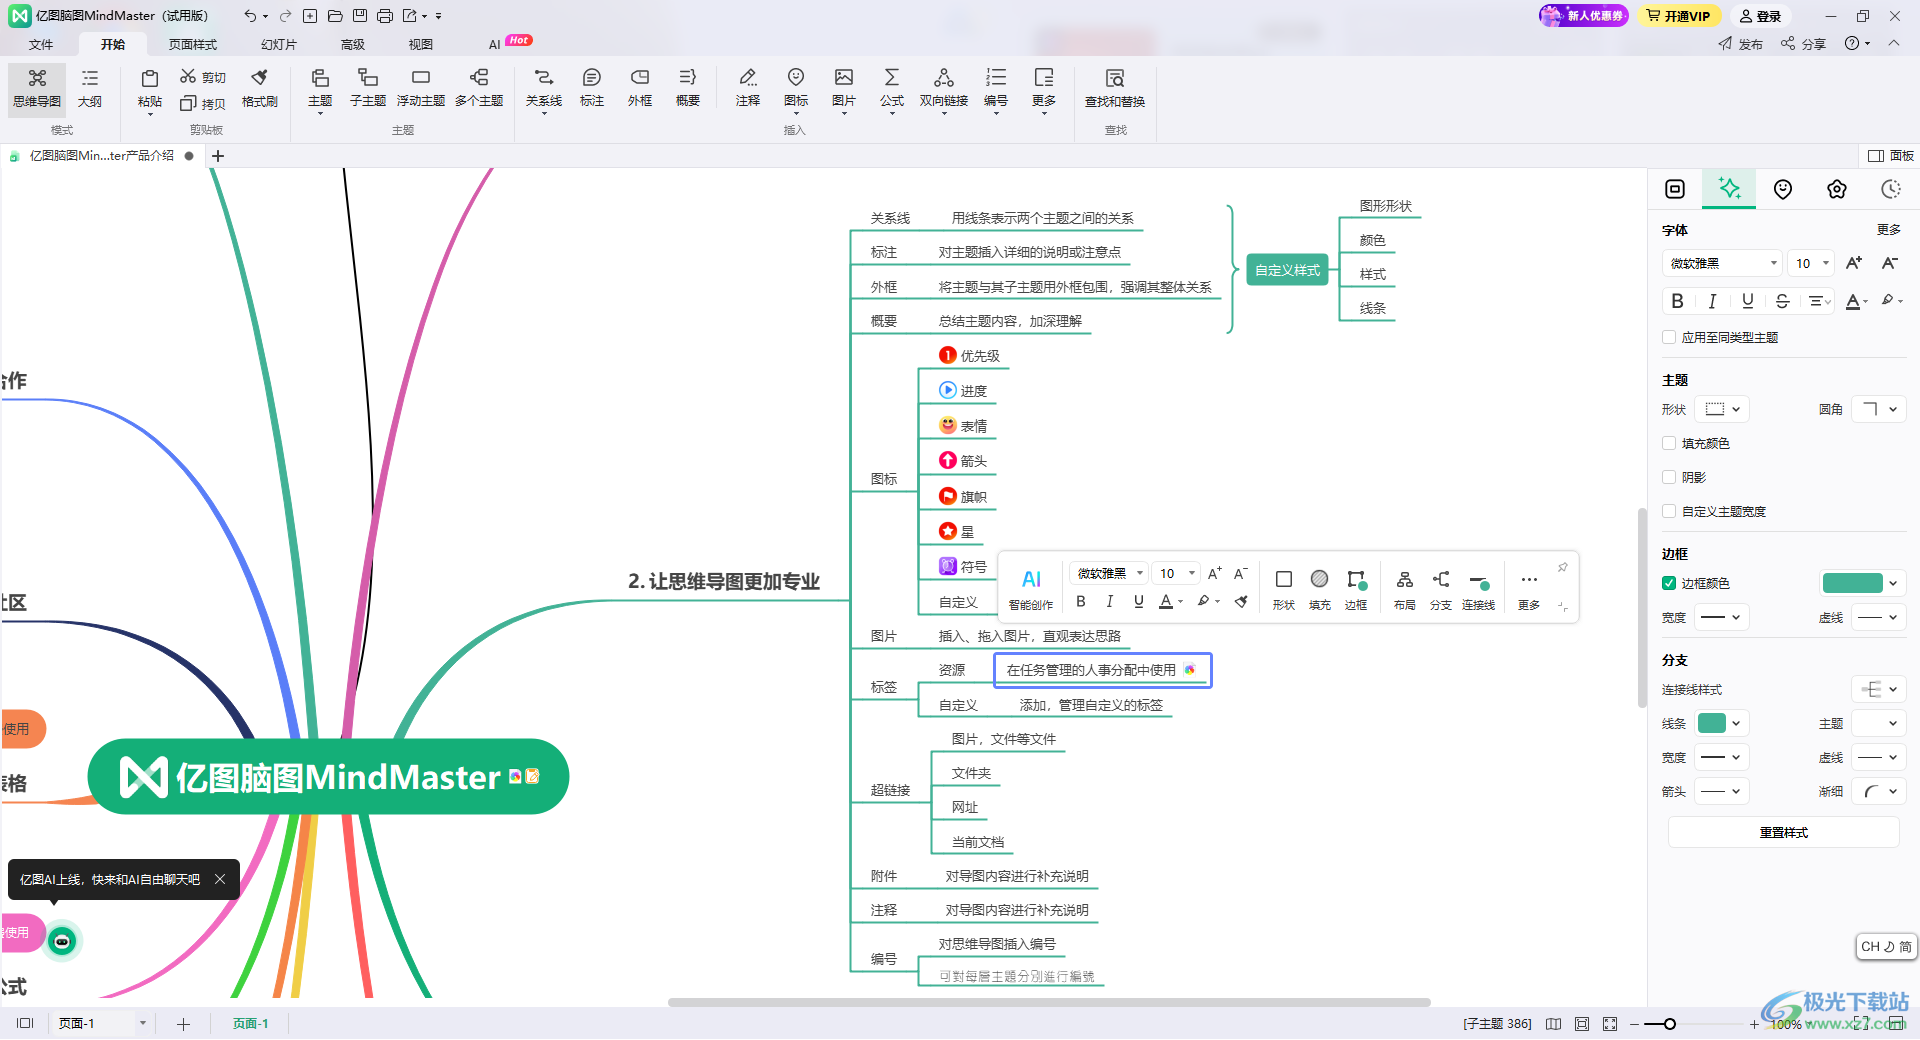
Task: Open the border 宽度 dropdown under 边框
Action: tap(1723, 618)
